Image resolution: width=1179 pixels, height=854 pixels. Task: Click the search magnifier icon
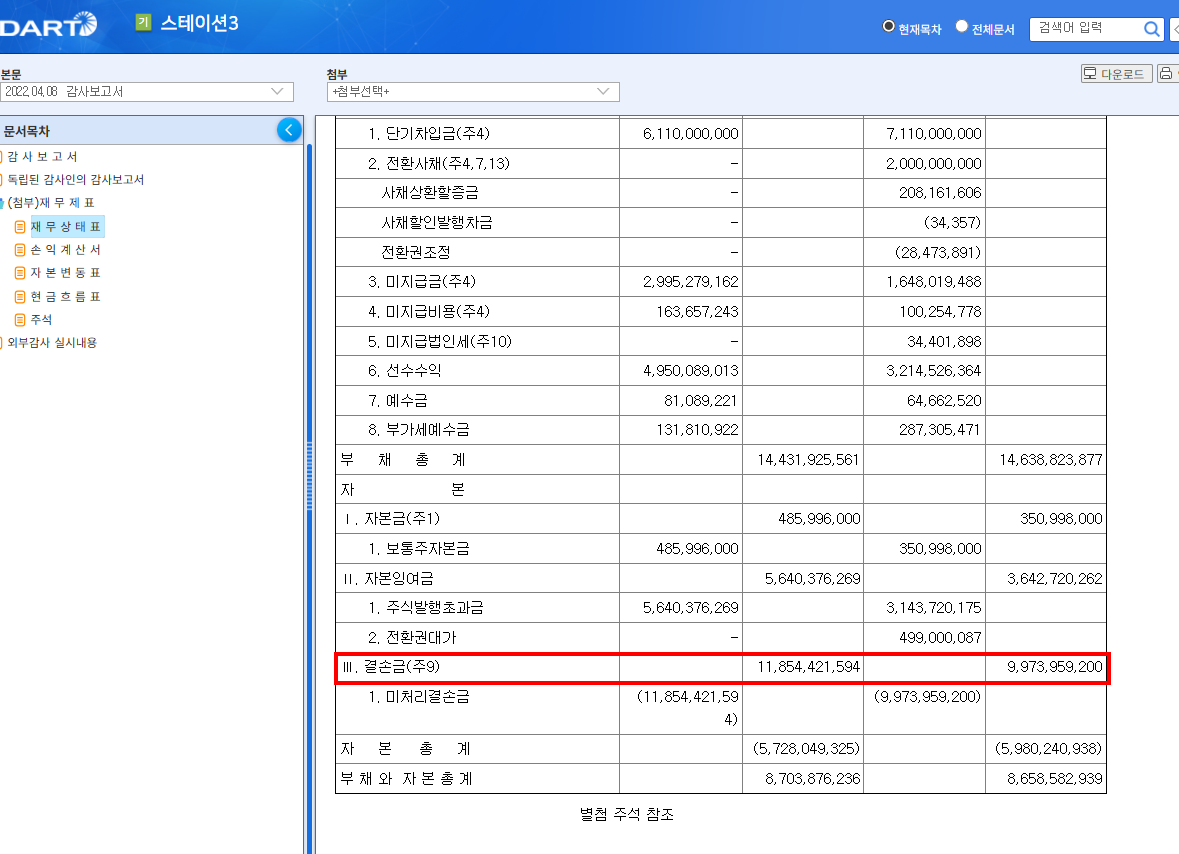1151,29
